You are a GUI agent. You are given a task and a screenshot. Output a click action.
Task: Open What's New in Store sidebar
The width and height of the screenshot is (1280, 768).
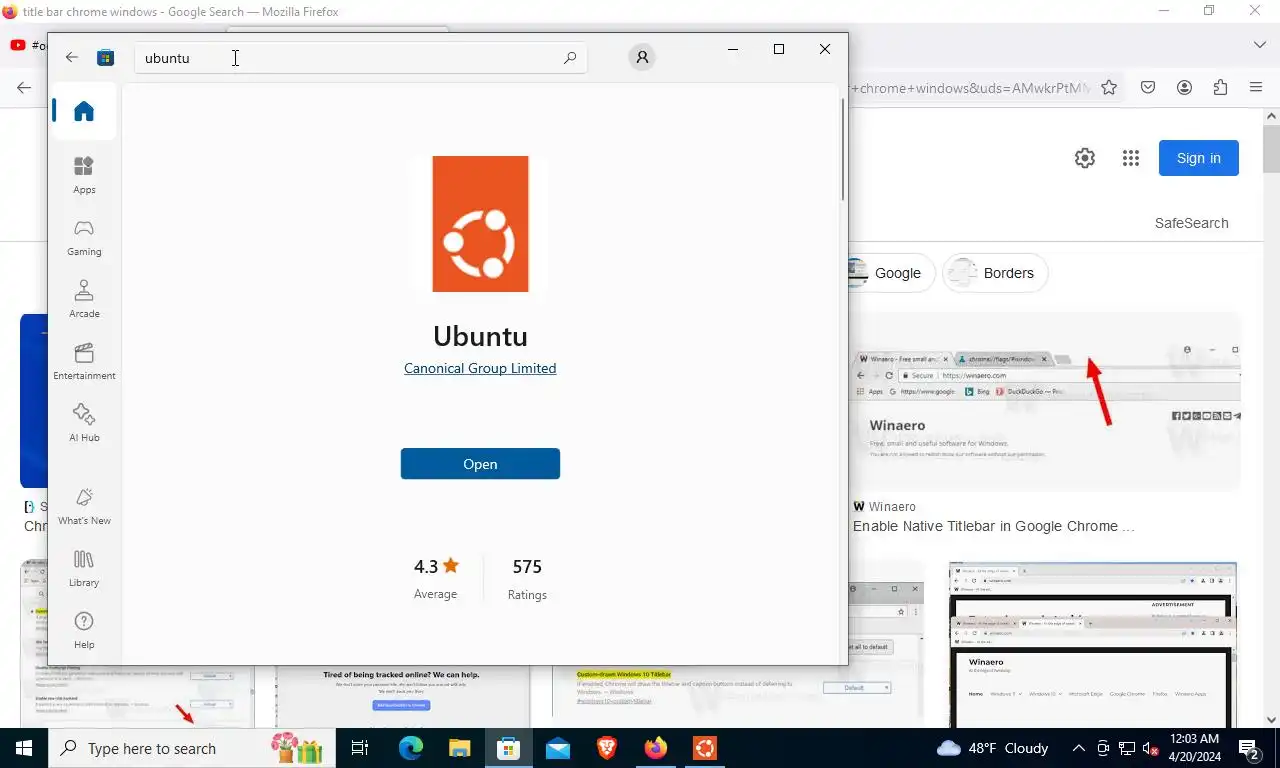84,506
